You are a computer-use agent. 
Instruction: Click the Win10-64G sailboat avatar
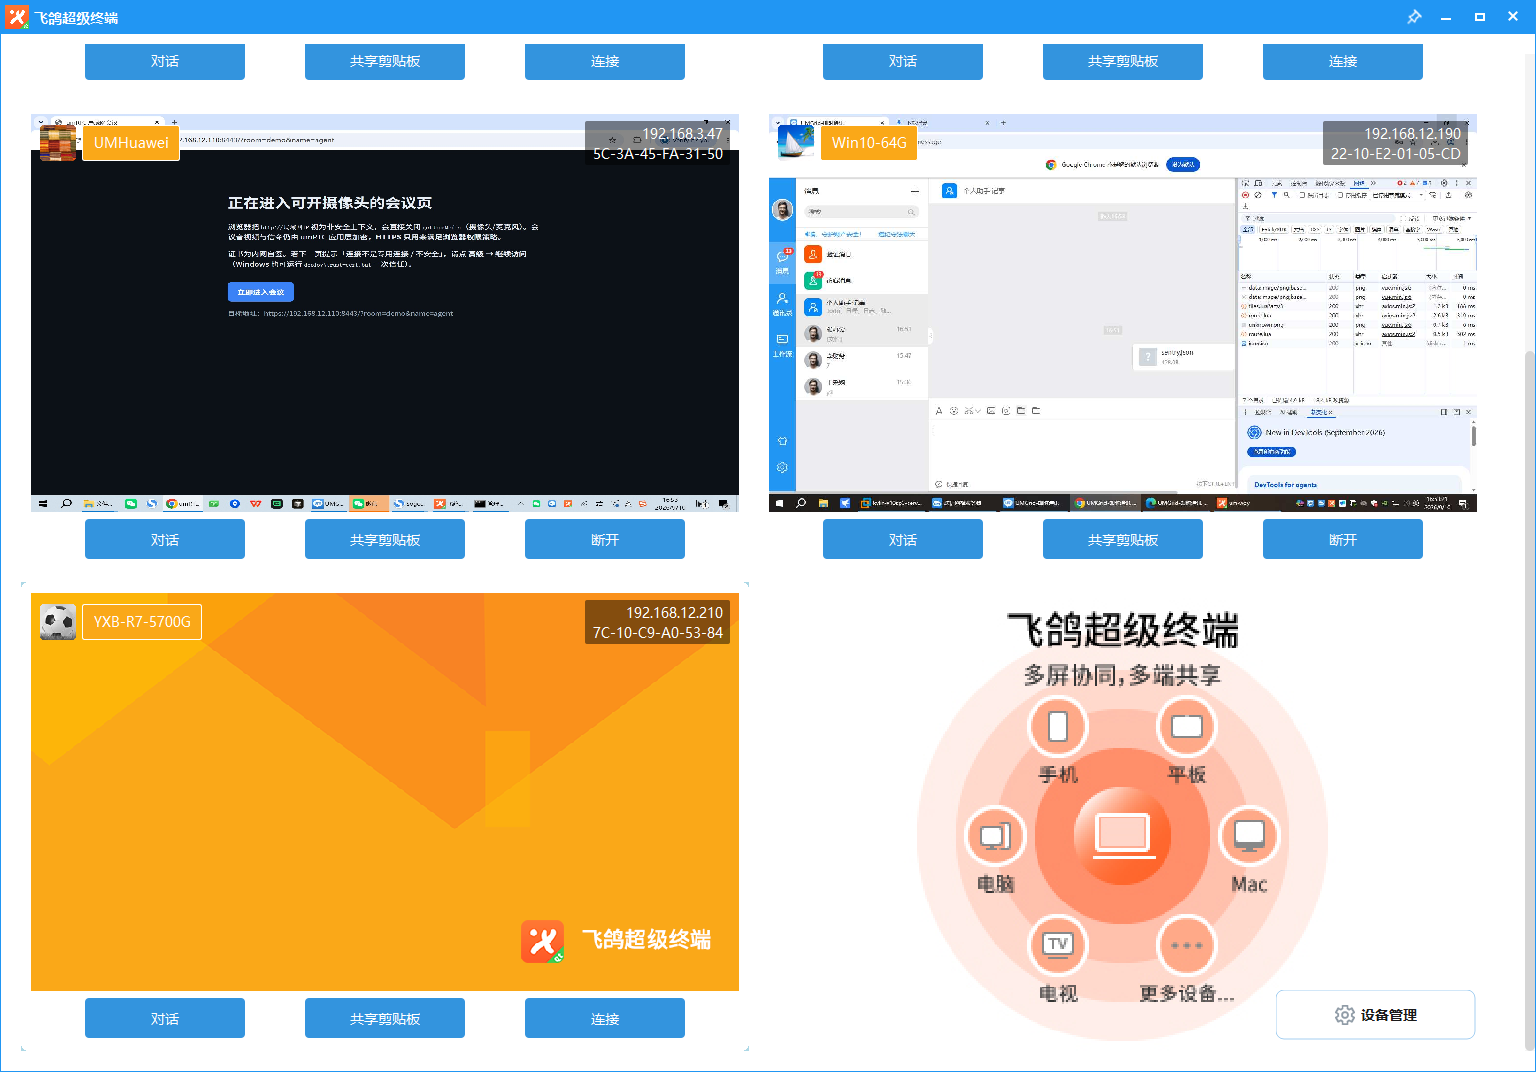796,142
